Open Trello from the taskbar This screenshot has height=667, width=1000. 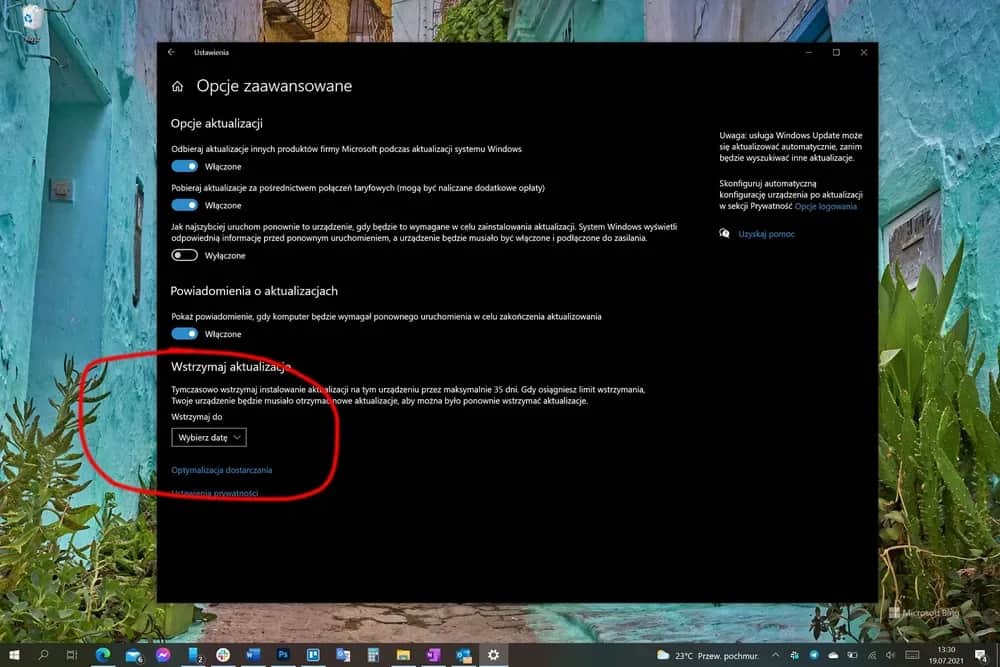(312, 656)
